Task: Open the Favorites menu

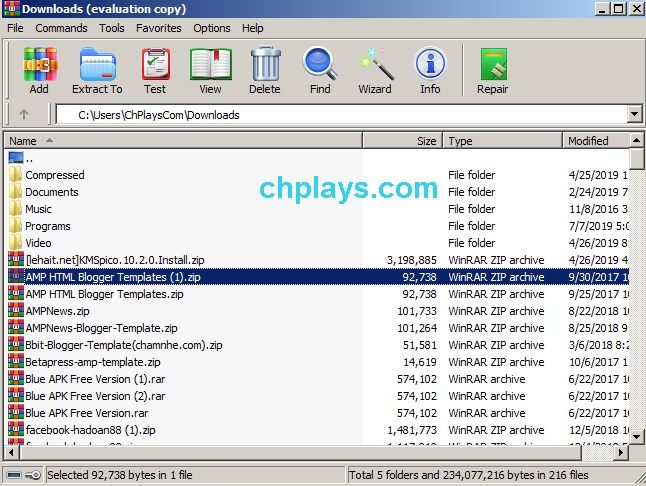Action: pos(159,28)
